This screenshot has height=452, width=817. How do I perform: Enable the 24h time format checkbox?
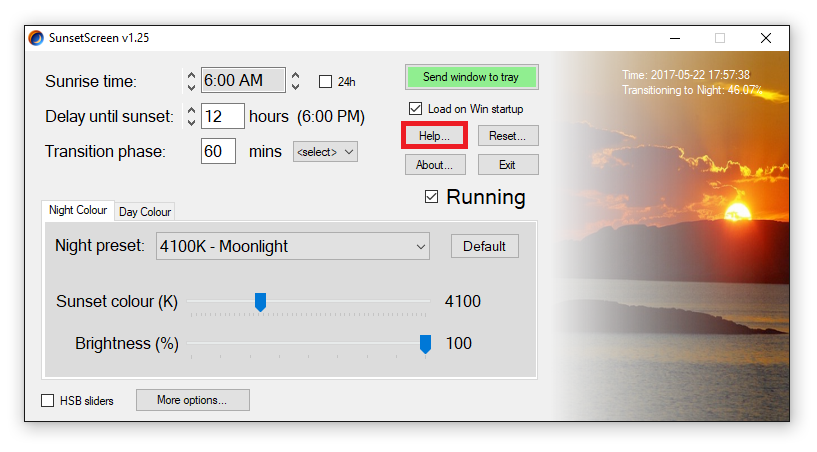(325, 82)
